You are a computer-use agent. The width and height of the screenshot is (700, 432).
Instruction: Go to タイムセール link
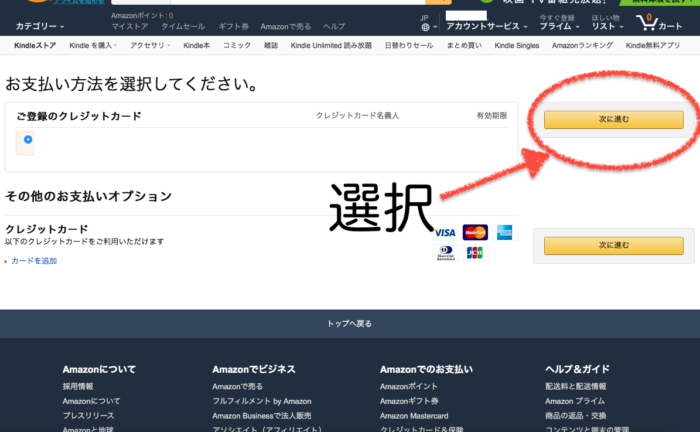tap(183, 27)
